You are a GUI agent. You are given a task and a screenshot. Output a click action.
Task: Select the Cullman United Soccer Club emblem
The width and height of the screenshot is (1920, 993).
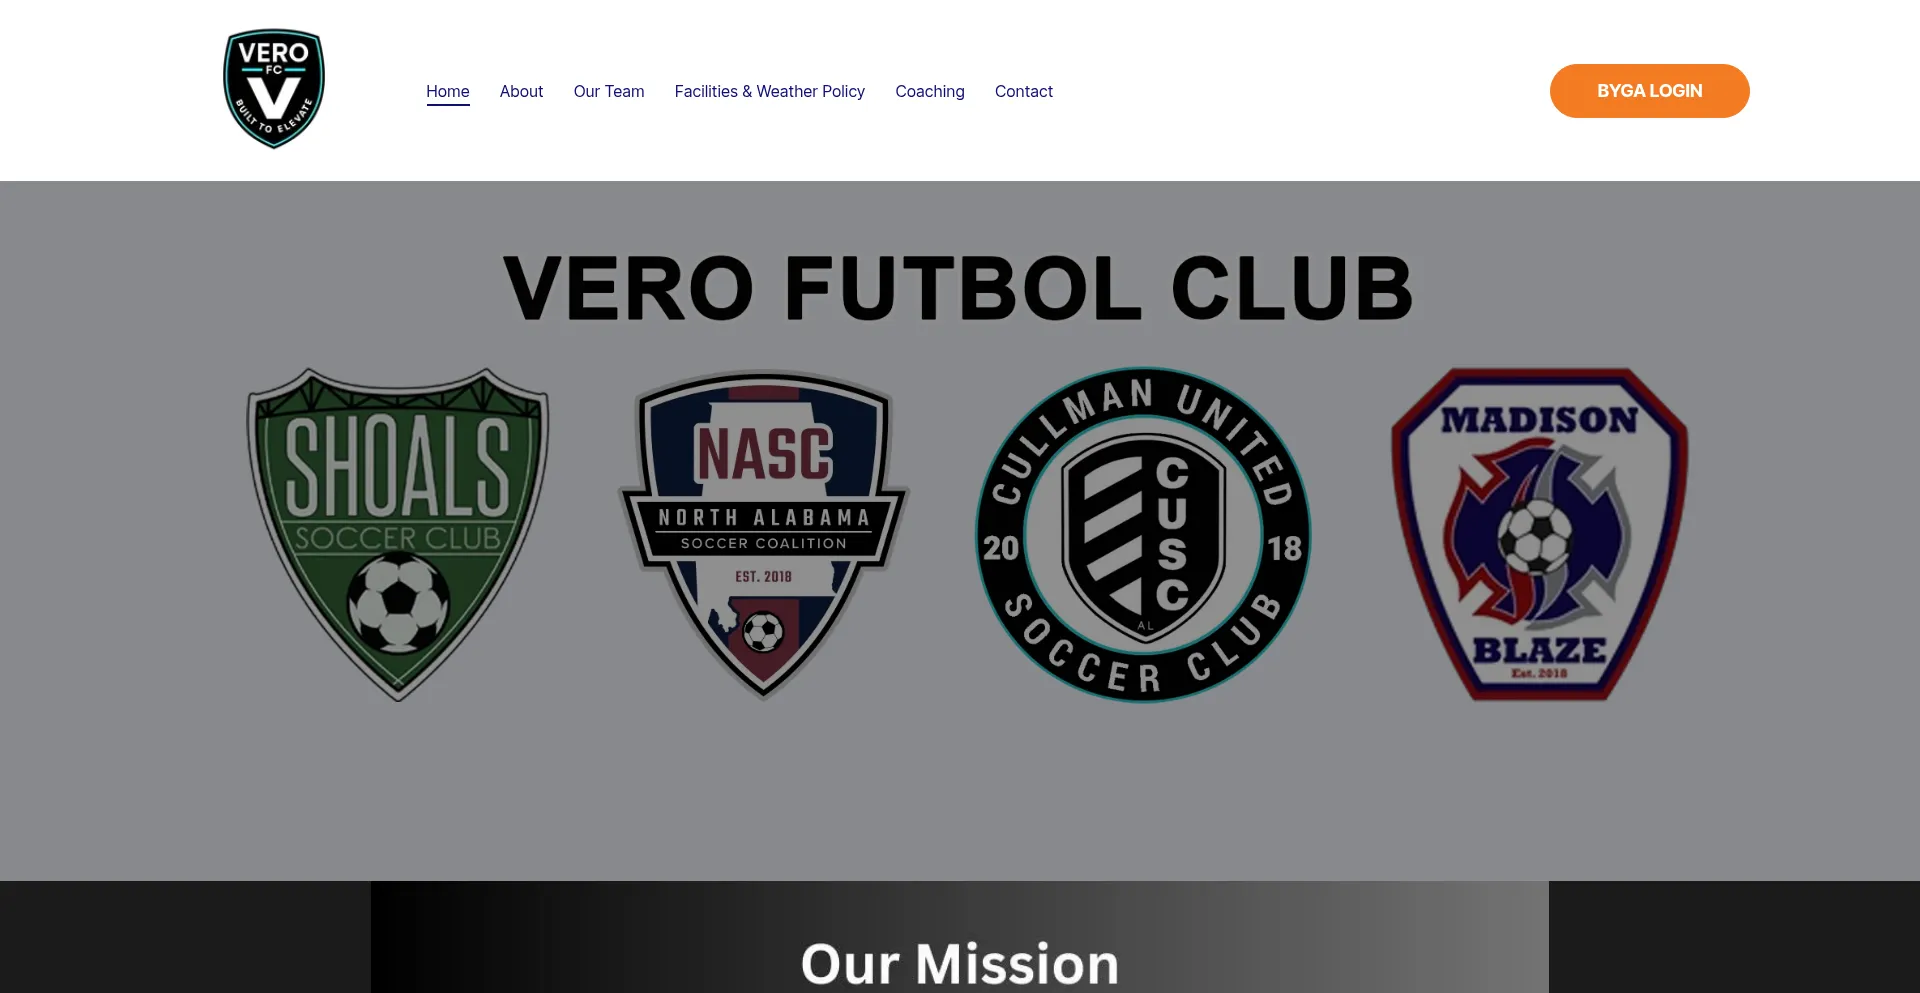[x=1143, y=534]
